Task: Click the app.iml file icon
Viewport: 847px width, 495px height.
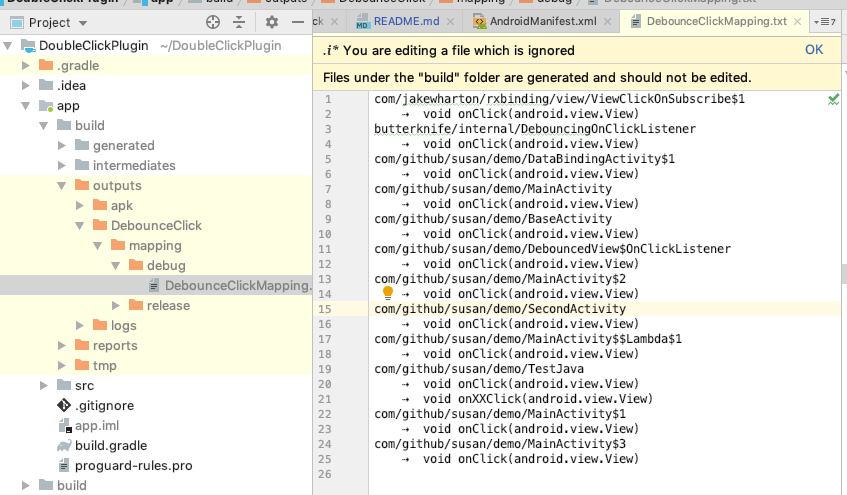Action: tap(64, 425)
